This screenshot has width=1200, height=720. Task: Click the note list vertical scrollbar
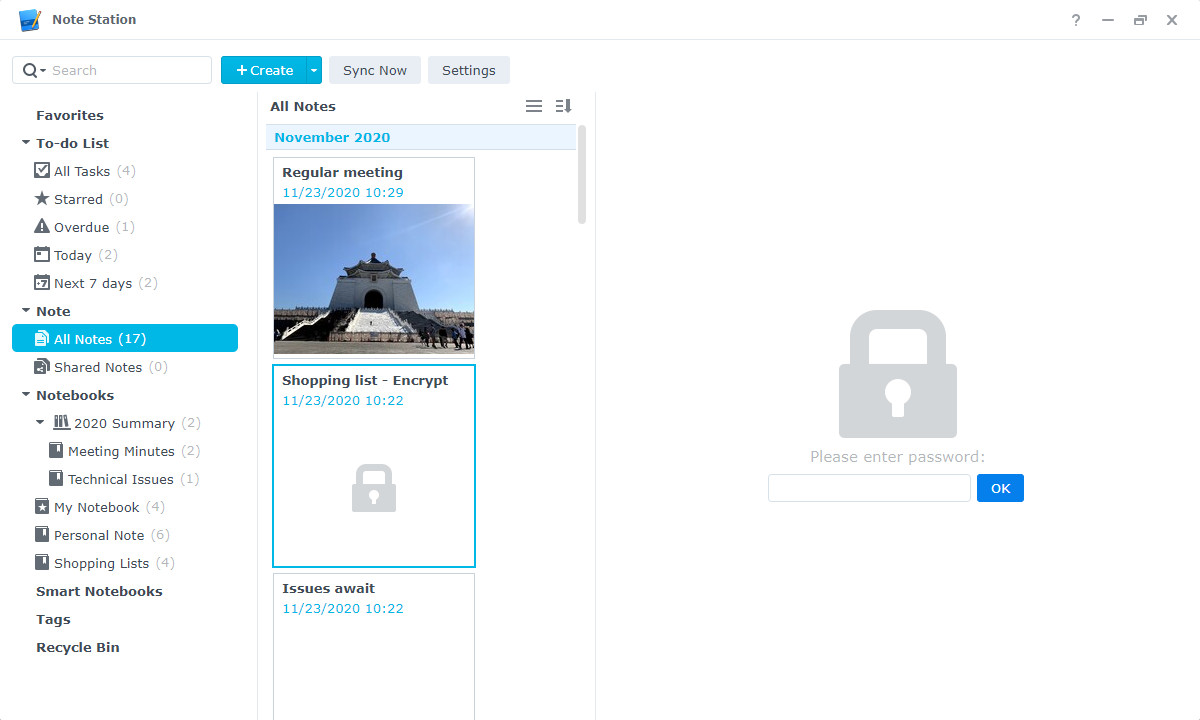(582, 175)
